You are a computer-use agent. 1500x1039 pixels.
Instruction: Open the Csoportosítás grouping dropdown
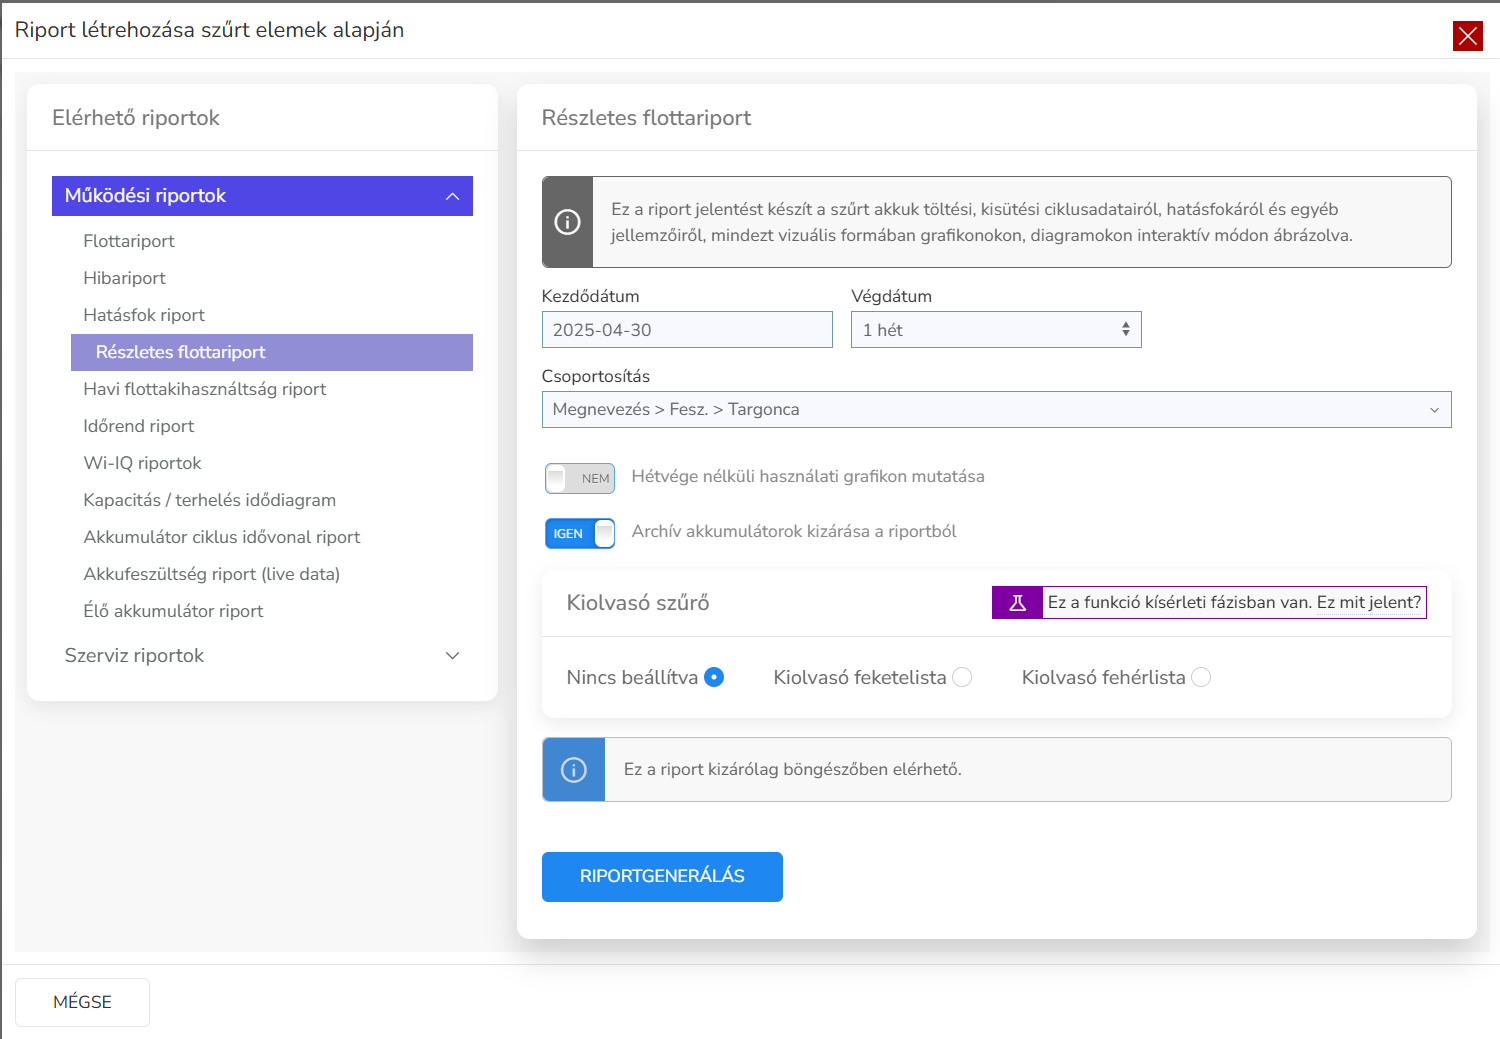(x=995, y=409)
